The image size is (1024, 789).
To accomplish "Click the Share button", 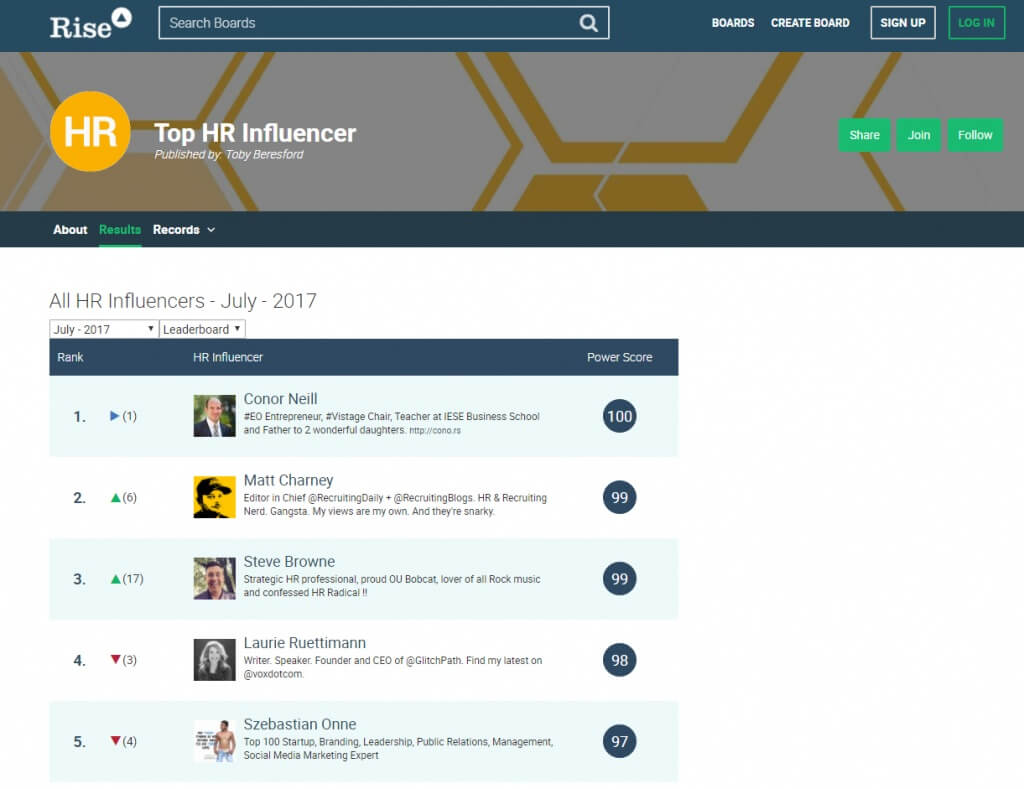I will click(x=864, y=134).
